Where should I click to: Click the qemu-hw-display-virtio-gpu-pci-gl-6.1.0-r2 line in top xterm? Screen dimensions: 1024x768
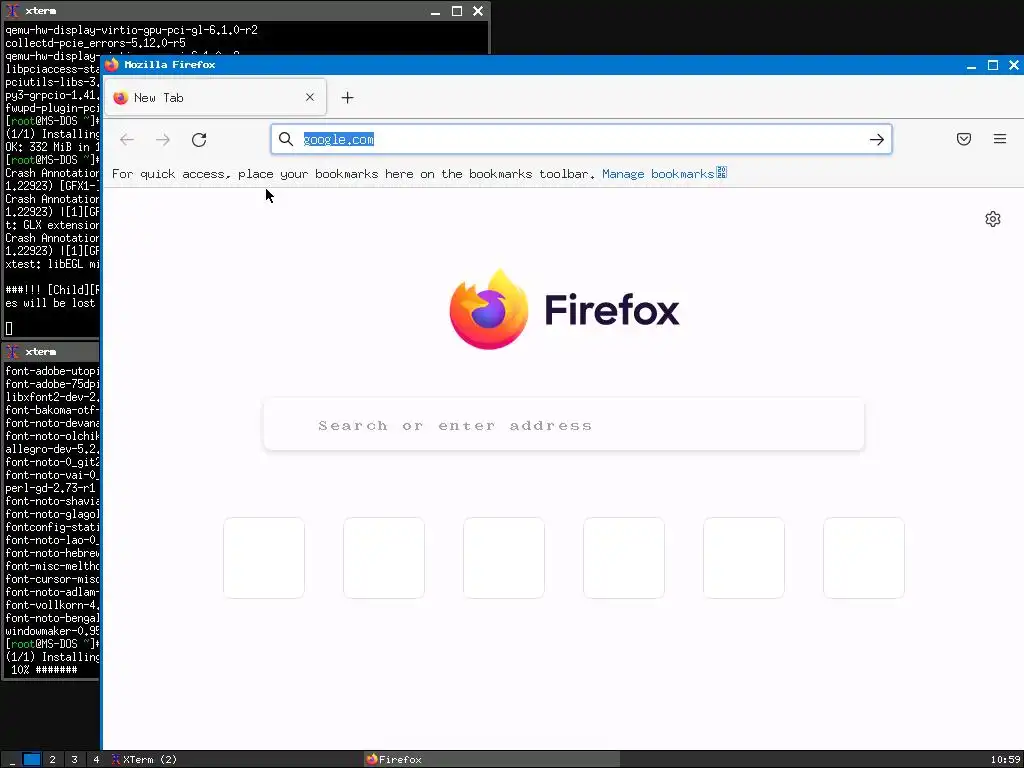pos(131,30)
